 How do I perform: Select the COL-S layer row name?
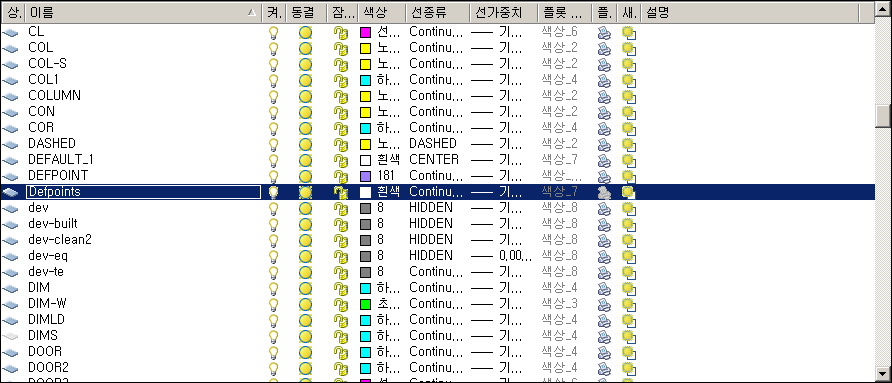pyautogui.click(x=47, y=64)
